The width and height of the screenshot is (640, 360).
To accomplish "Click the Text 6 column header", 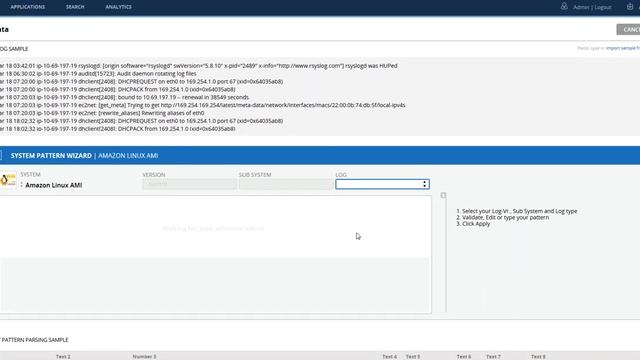I will click(x=464, y=357).
